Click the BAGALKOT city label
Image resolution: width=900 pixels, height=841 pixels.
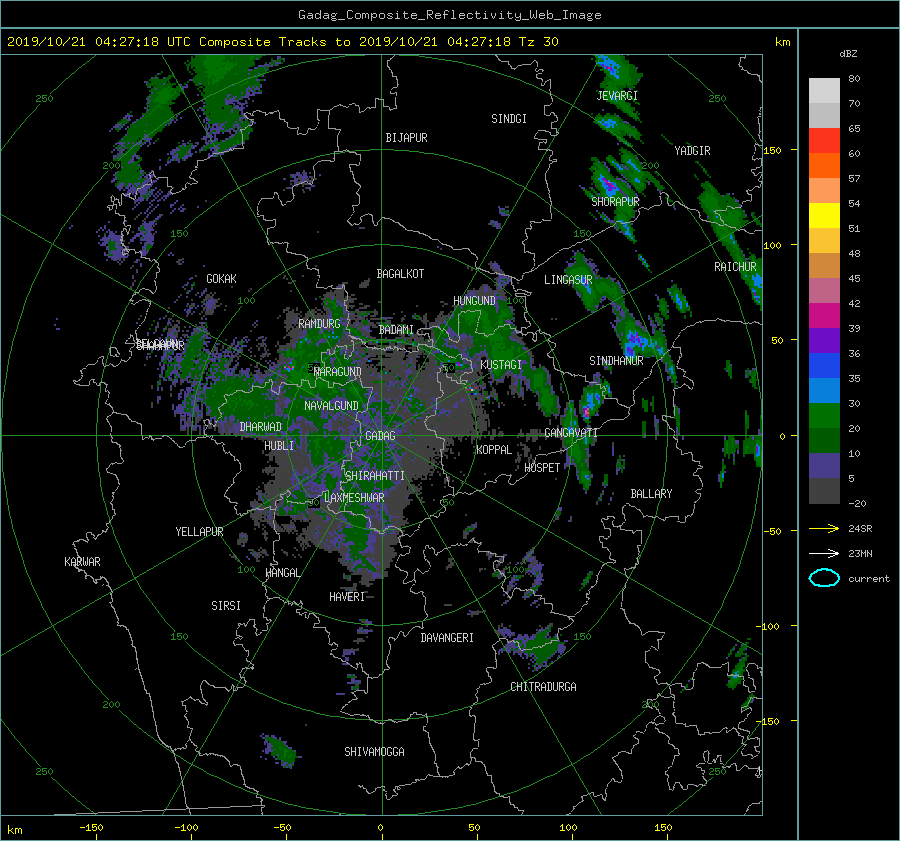400,274
